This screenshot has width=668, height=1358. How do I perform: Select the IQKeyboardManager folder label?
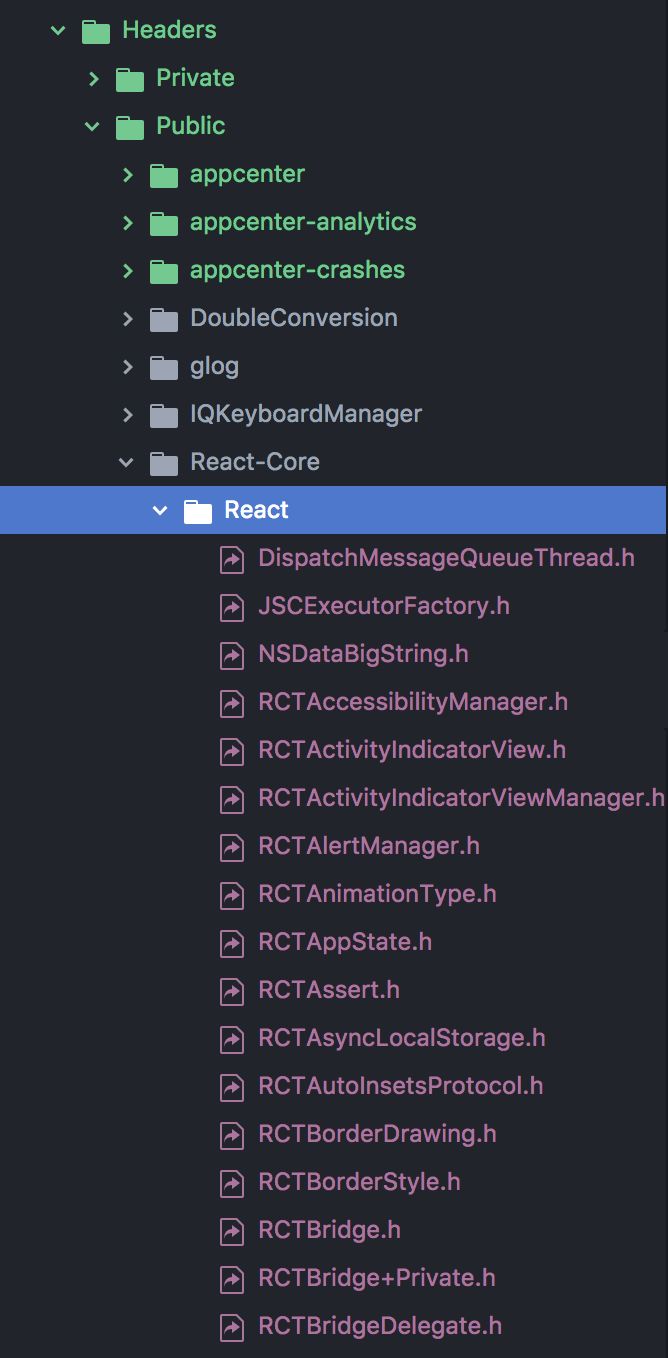306,415
